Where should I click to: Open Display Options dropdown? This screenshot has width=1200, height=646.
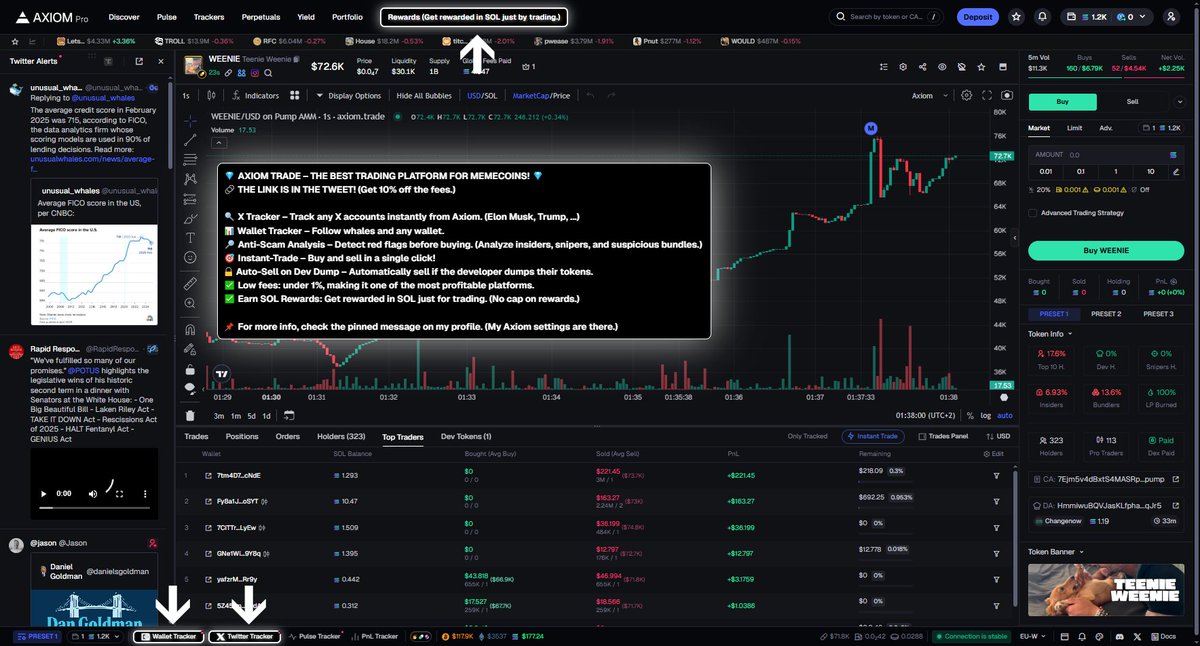pyautogui.click(x=348, y=96)
